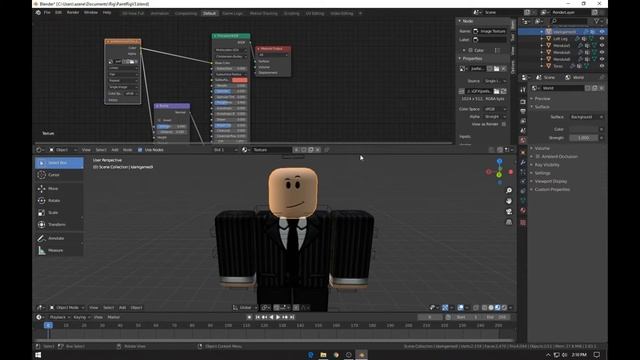This screenshot has height=360, width=640.
Task: Click the Blender logo menu icon
Action: click(38, 13)
